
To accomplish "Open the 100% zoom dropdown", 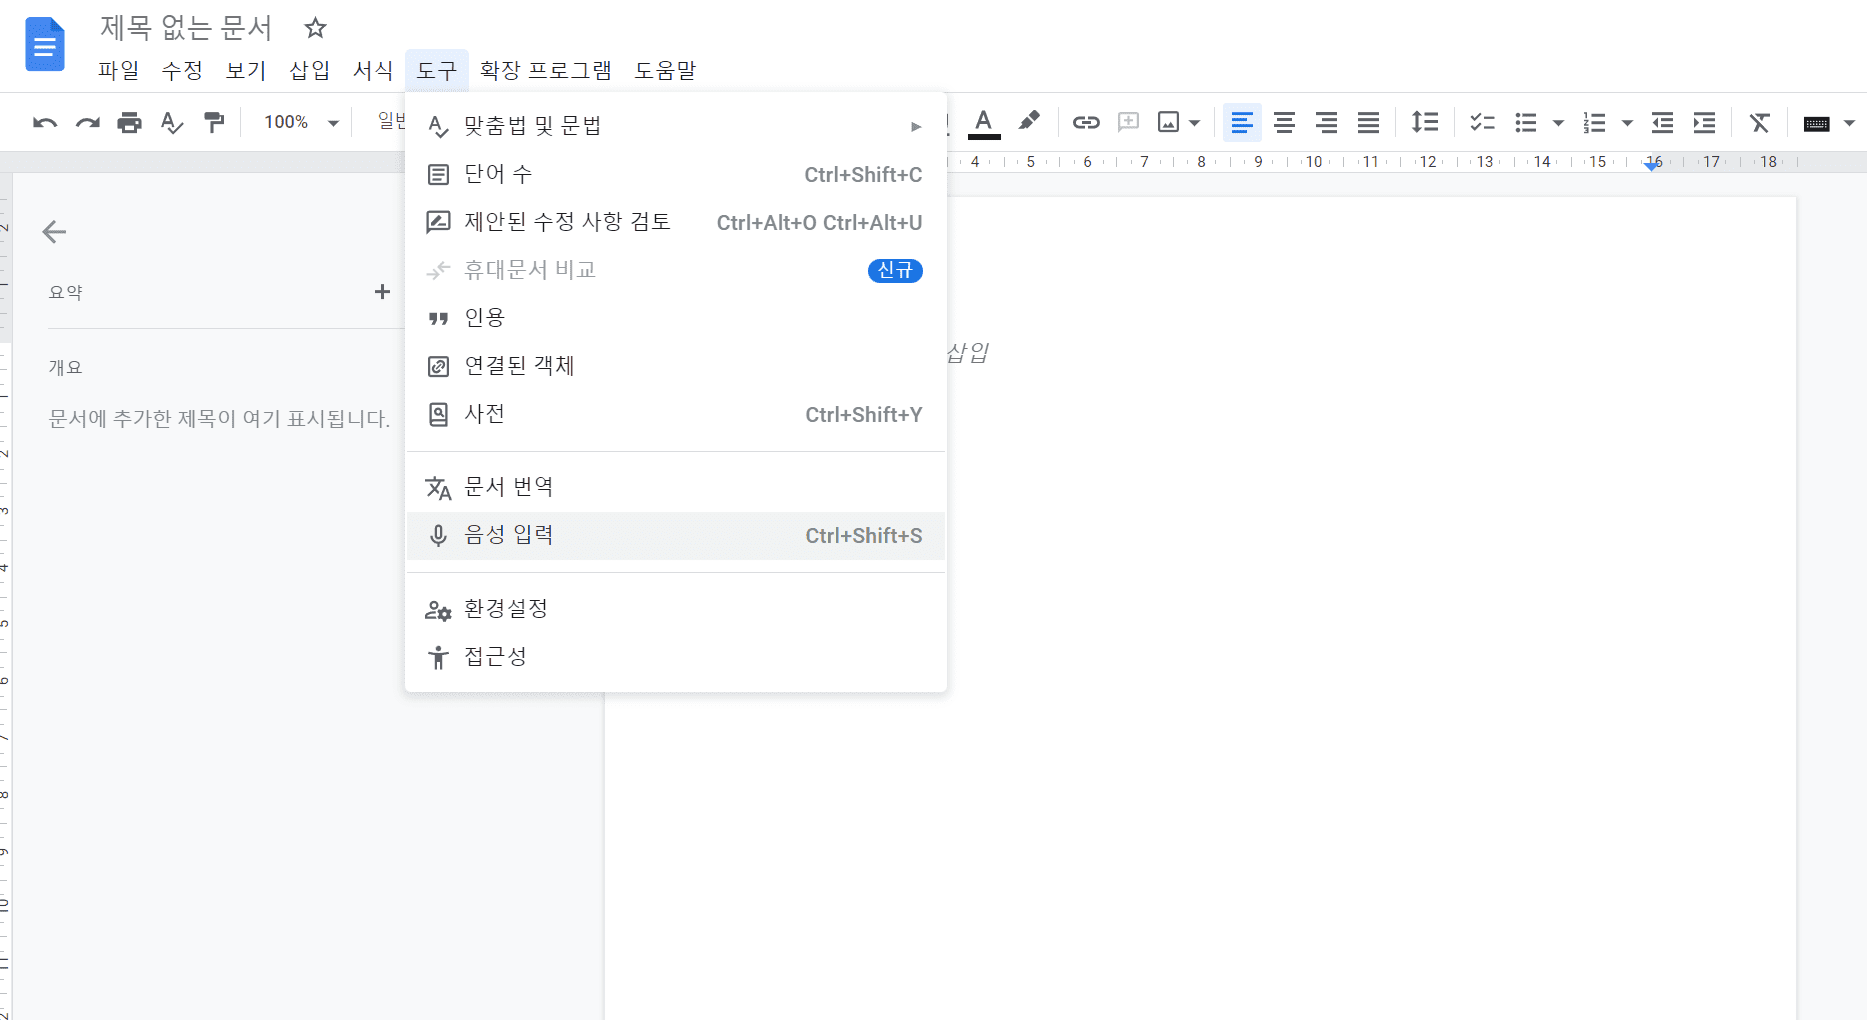I will point(301,122).
